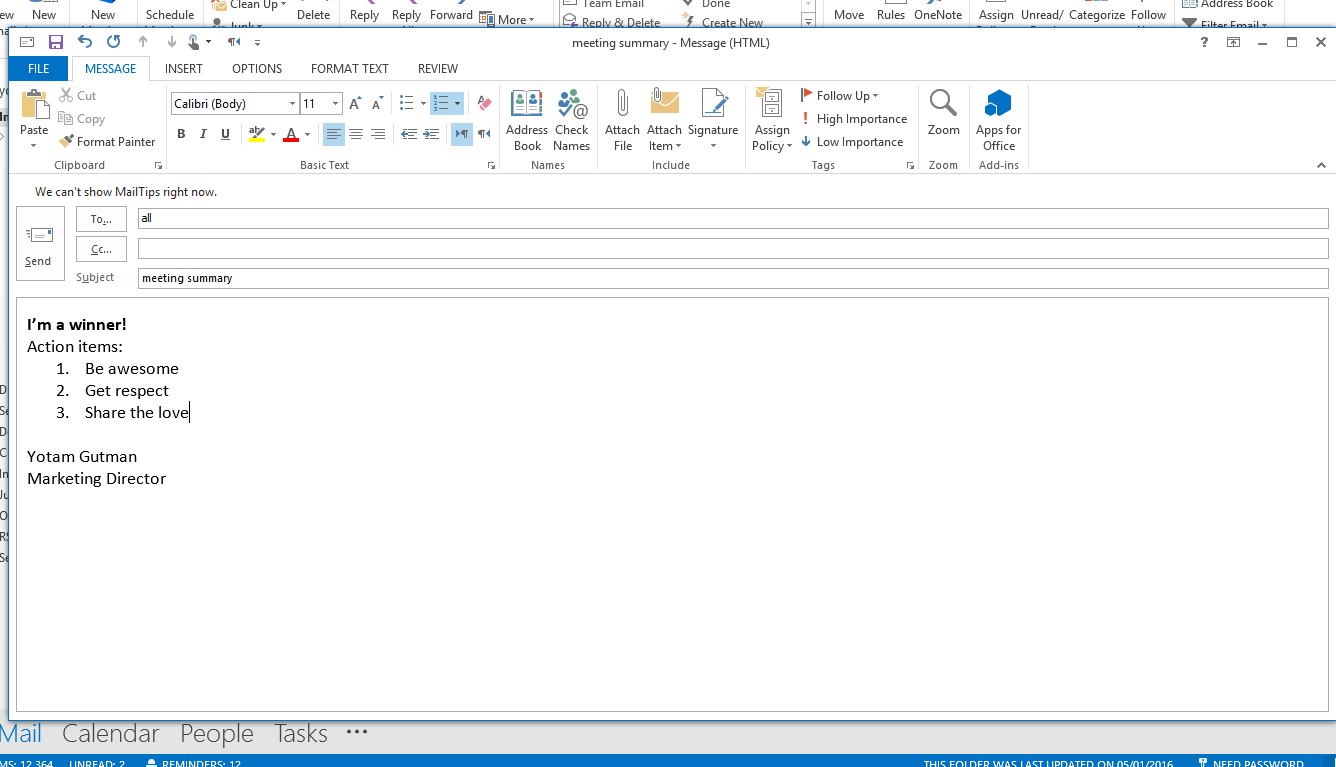This screenshot has height=767, width=1336.
Task: Toggle italic formatting
Action: point(203,134)
